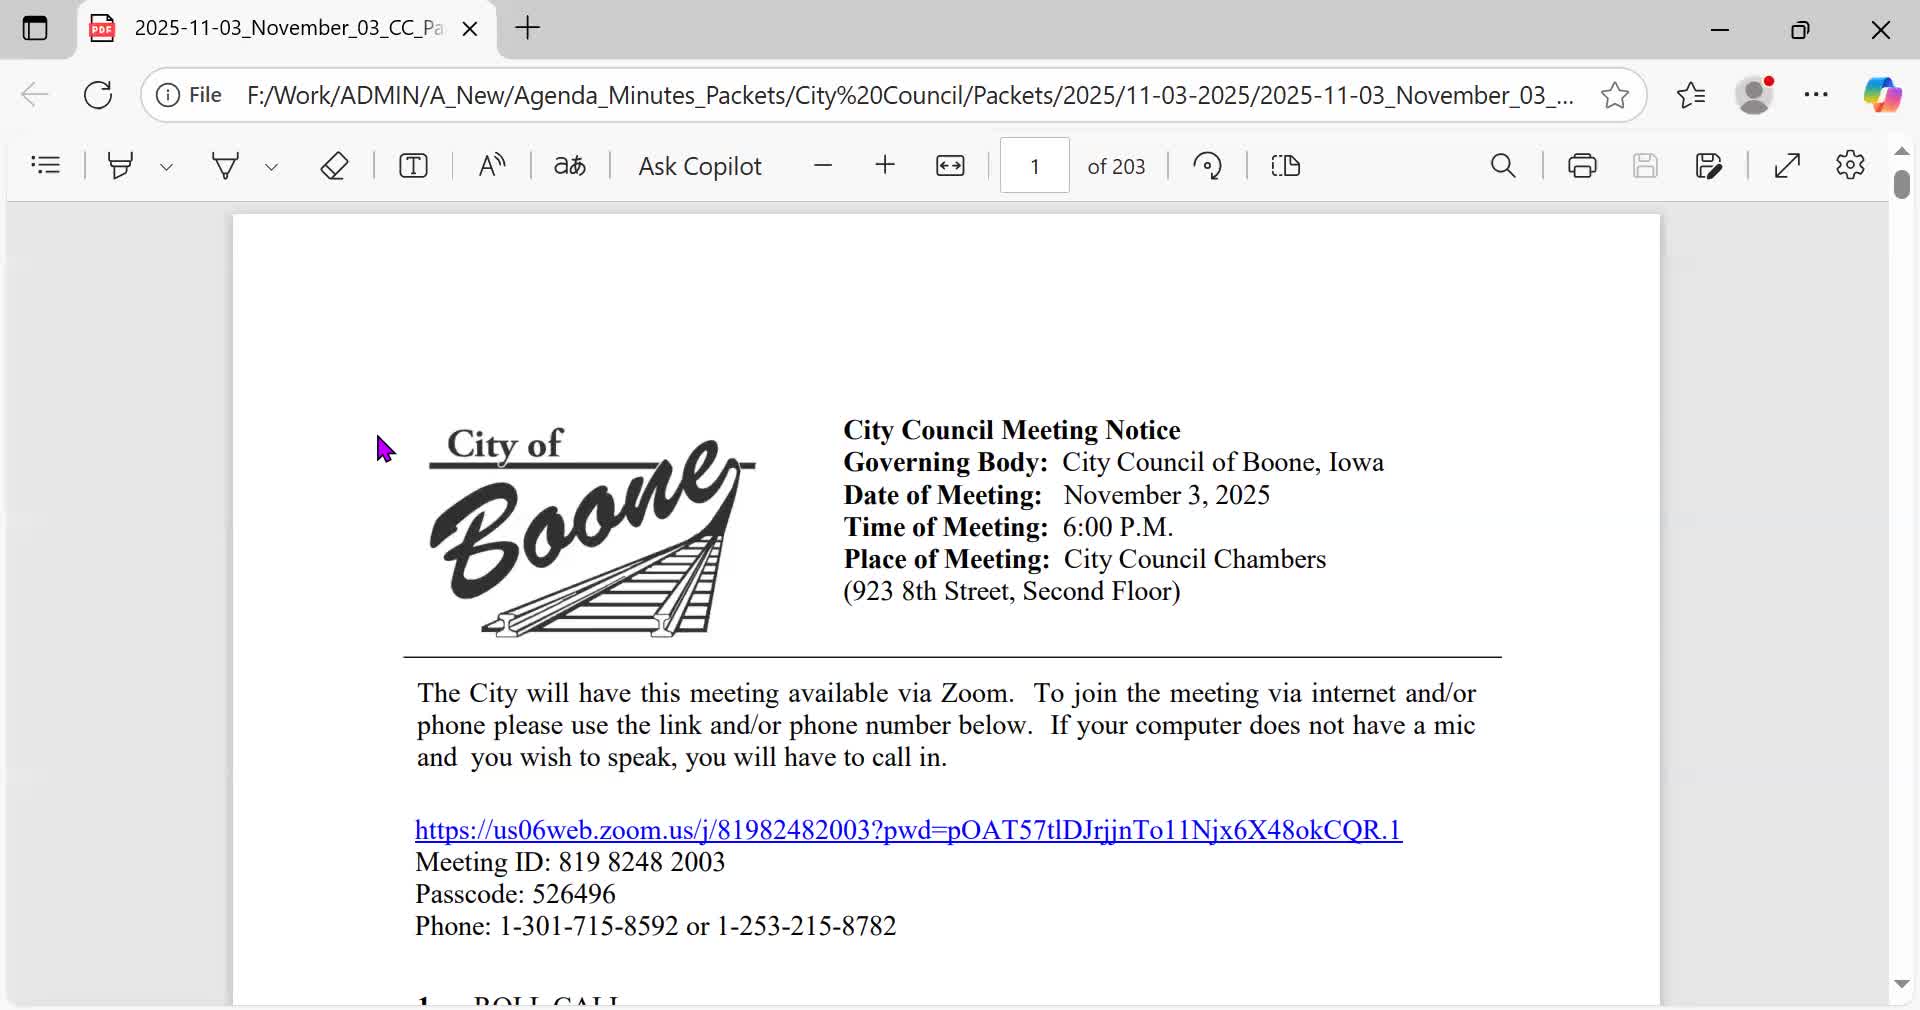1920x1010 pixels.
Task: Refresh the PDF page
Action: (x=98, y=95)
